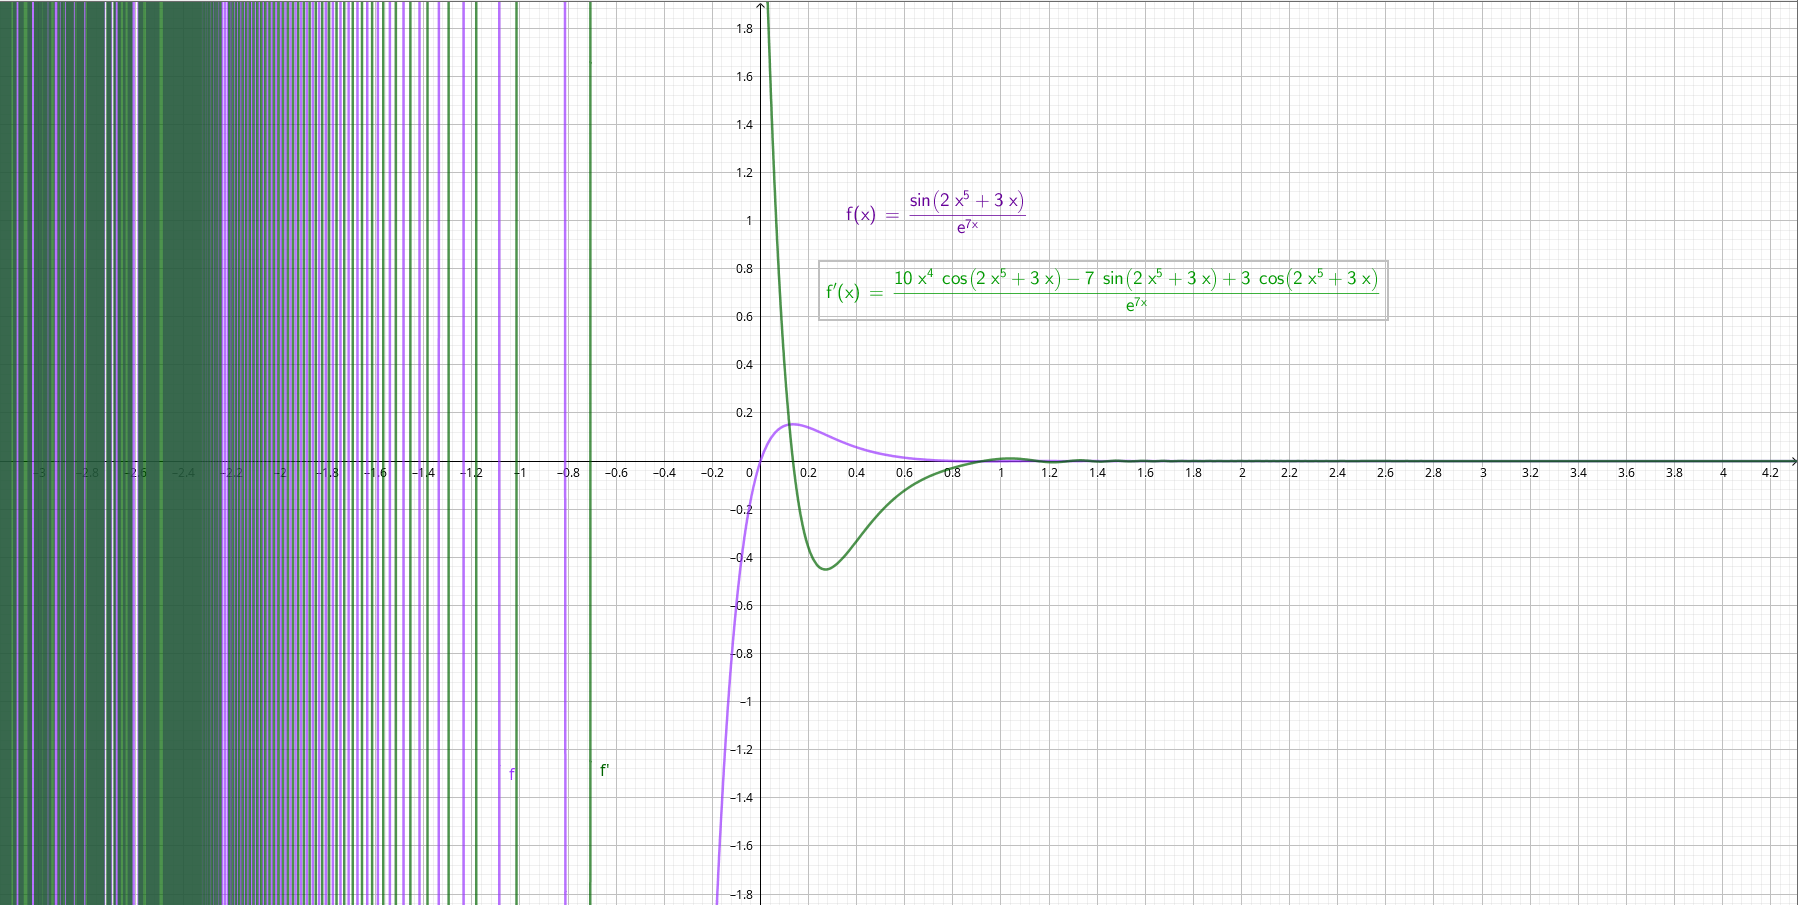1798x905 pixels.
Task: Click the x-axis tick label -0.6
Action: 616,473
